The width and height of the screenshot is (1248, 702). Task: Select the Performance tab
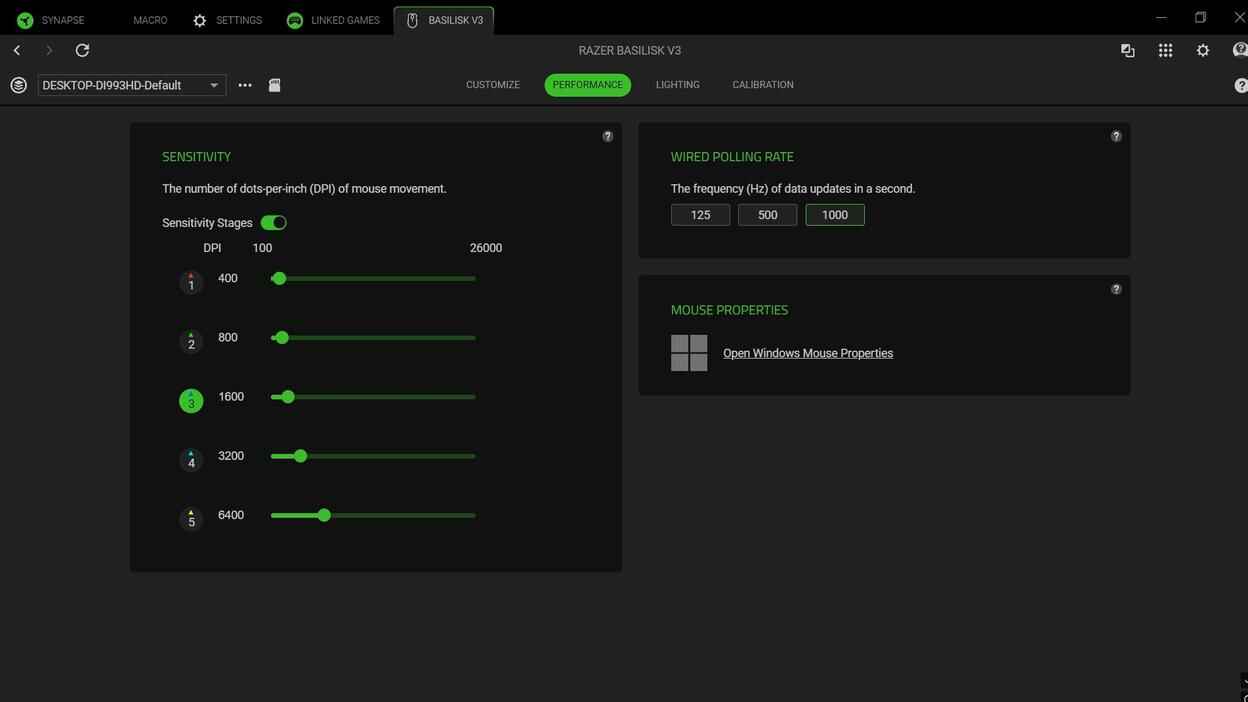point(588,85)
